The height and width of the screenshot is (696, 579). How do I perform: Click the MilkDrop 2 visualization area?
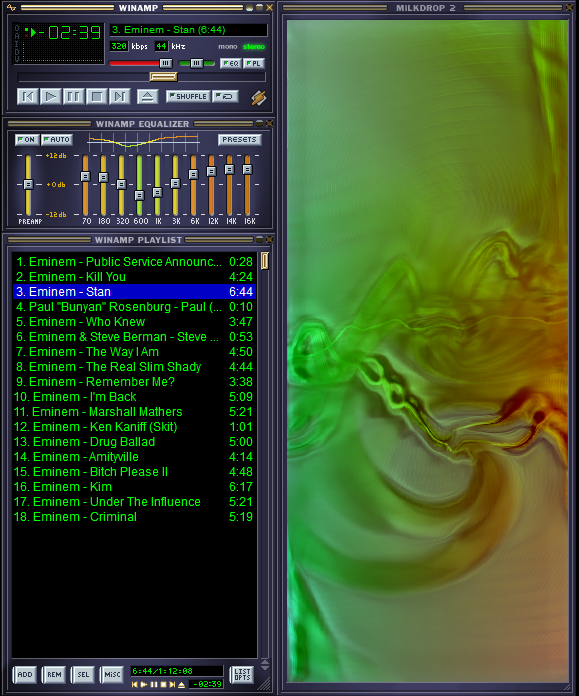(427, 351)
